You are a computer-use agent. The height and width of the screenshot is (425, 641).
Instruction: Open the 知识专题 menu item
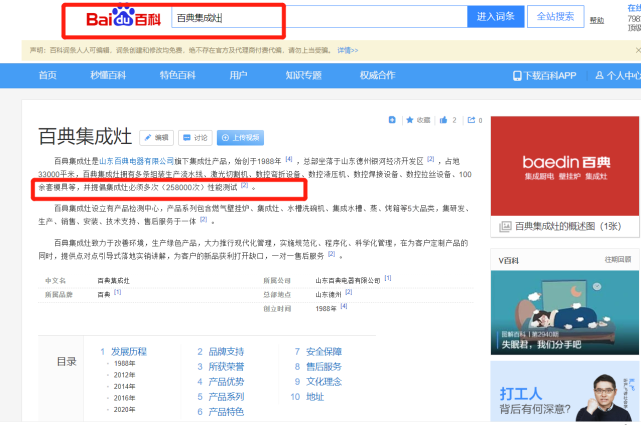[303, 75]
